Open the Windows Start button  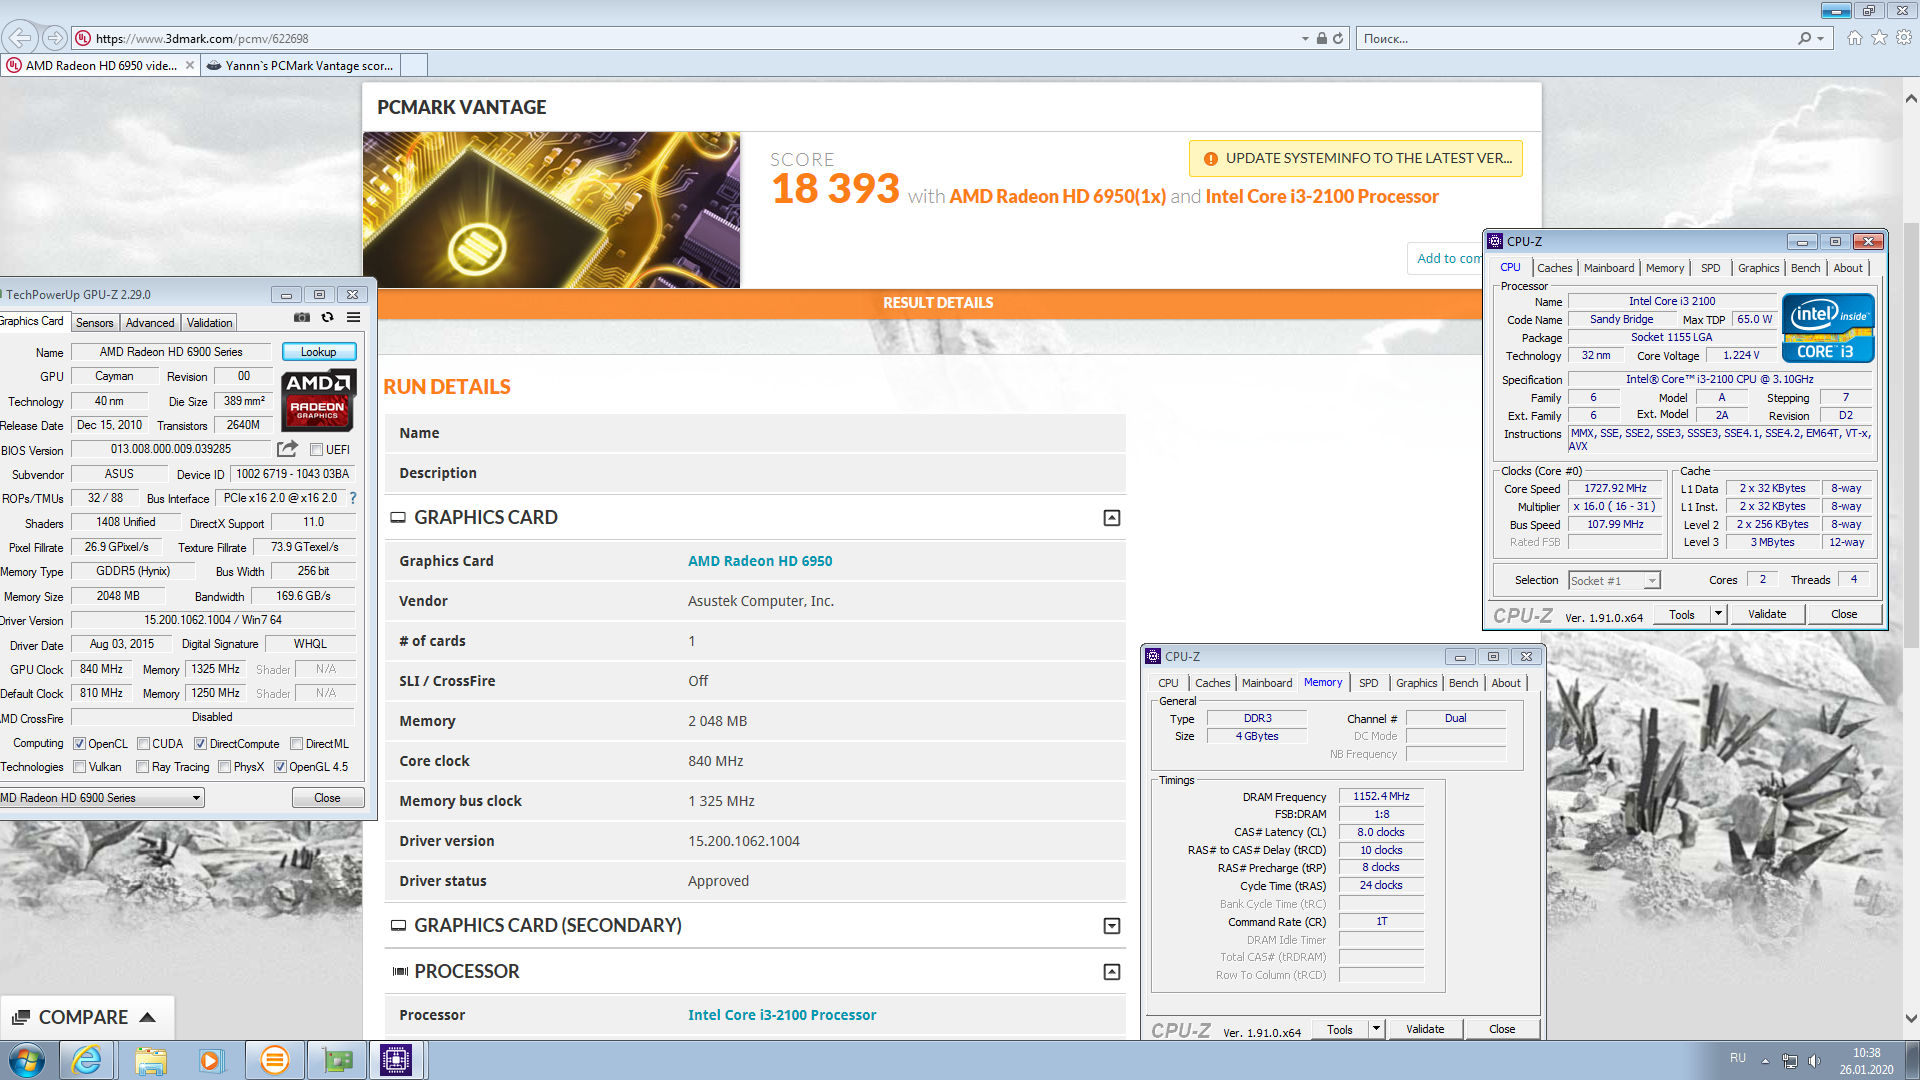coord(27,1060)
